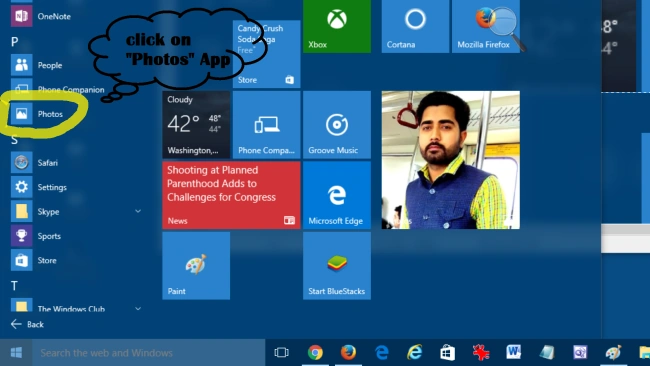
Task: Open Google Chrome on the taskbar
Action: pos(315,353)
